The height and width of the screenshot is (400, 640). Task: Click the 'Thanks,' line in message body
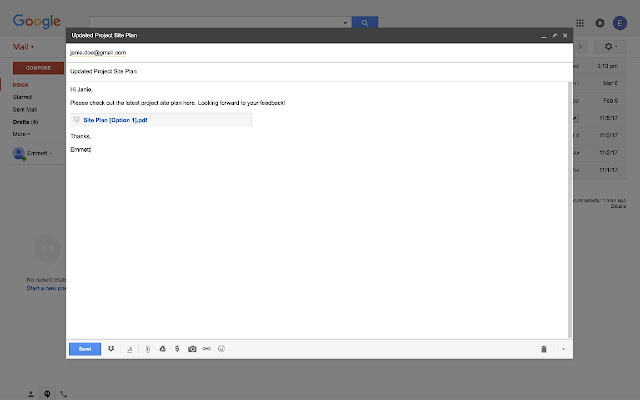[80, 136]
